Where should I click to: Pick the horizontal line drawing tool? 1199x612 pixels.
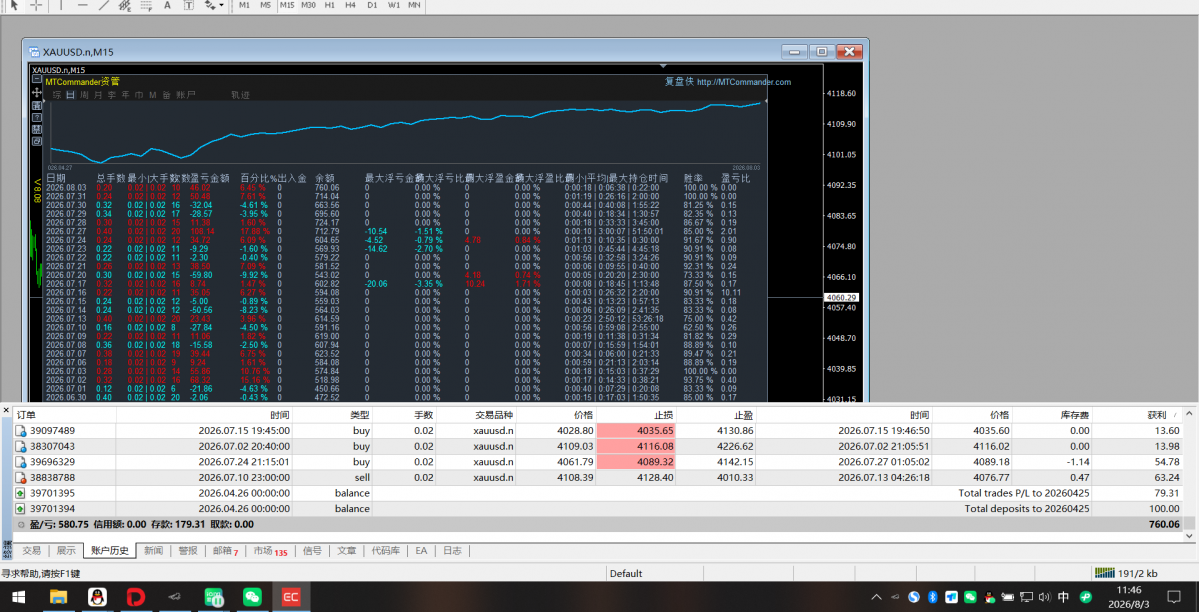point(83,5)
